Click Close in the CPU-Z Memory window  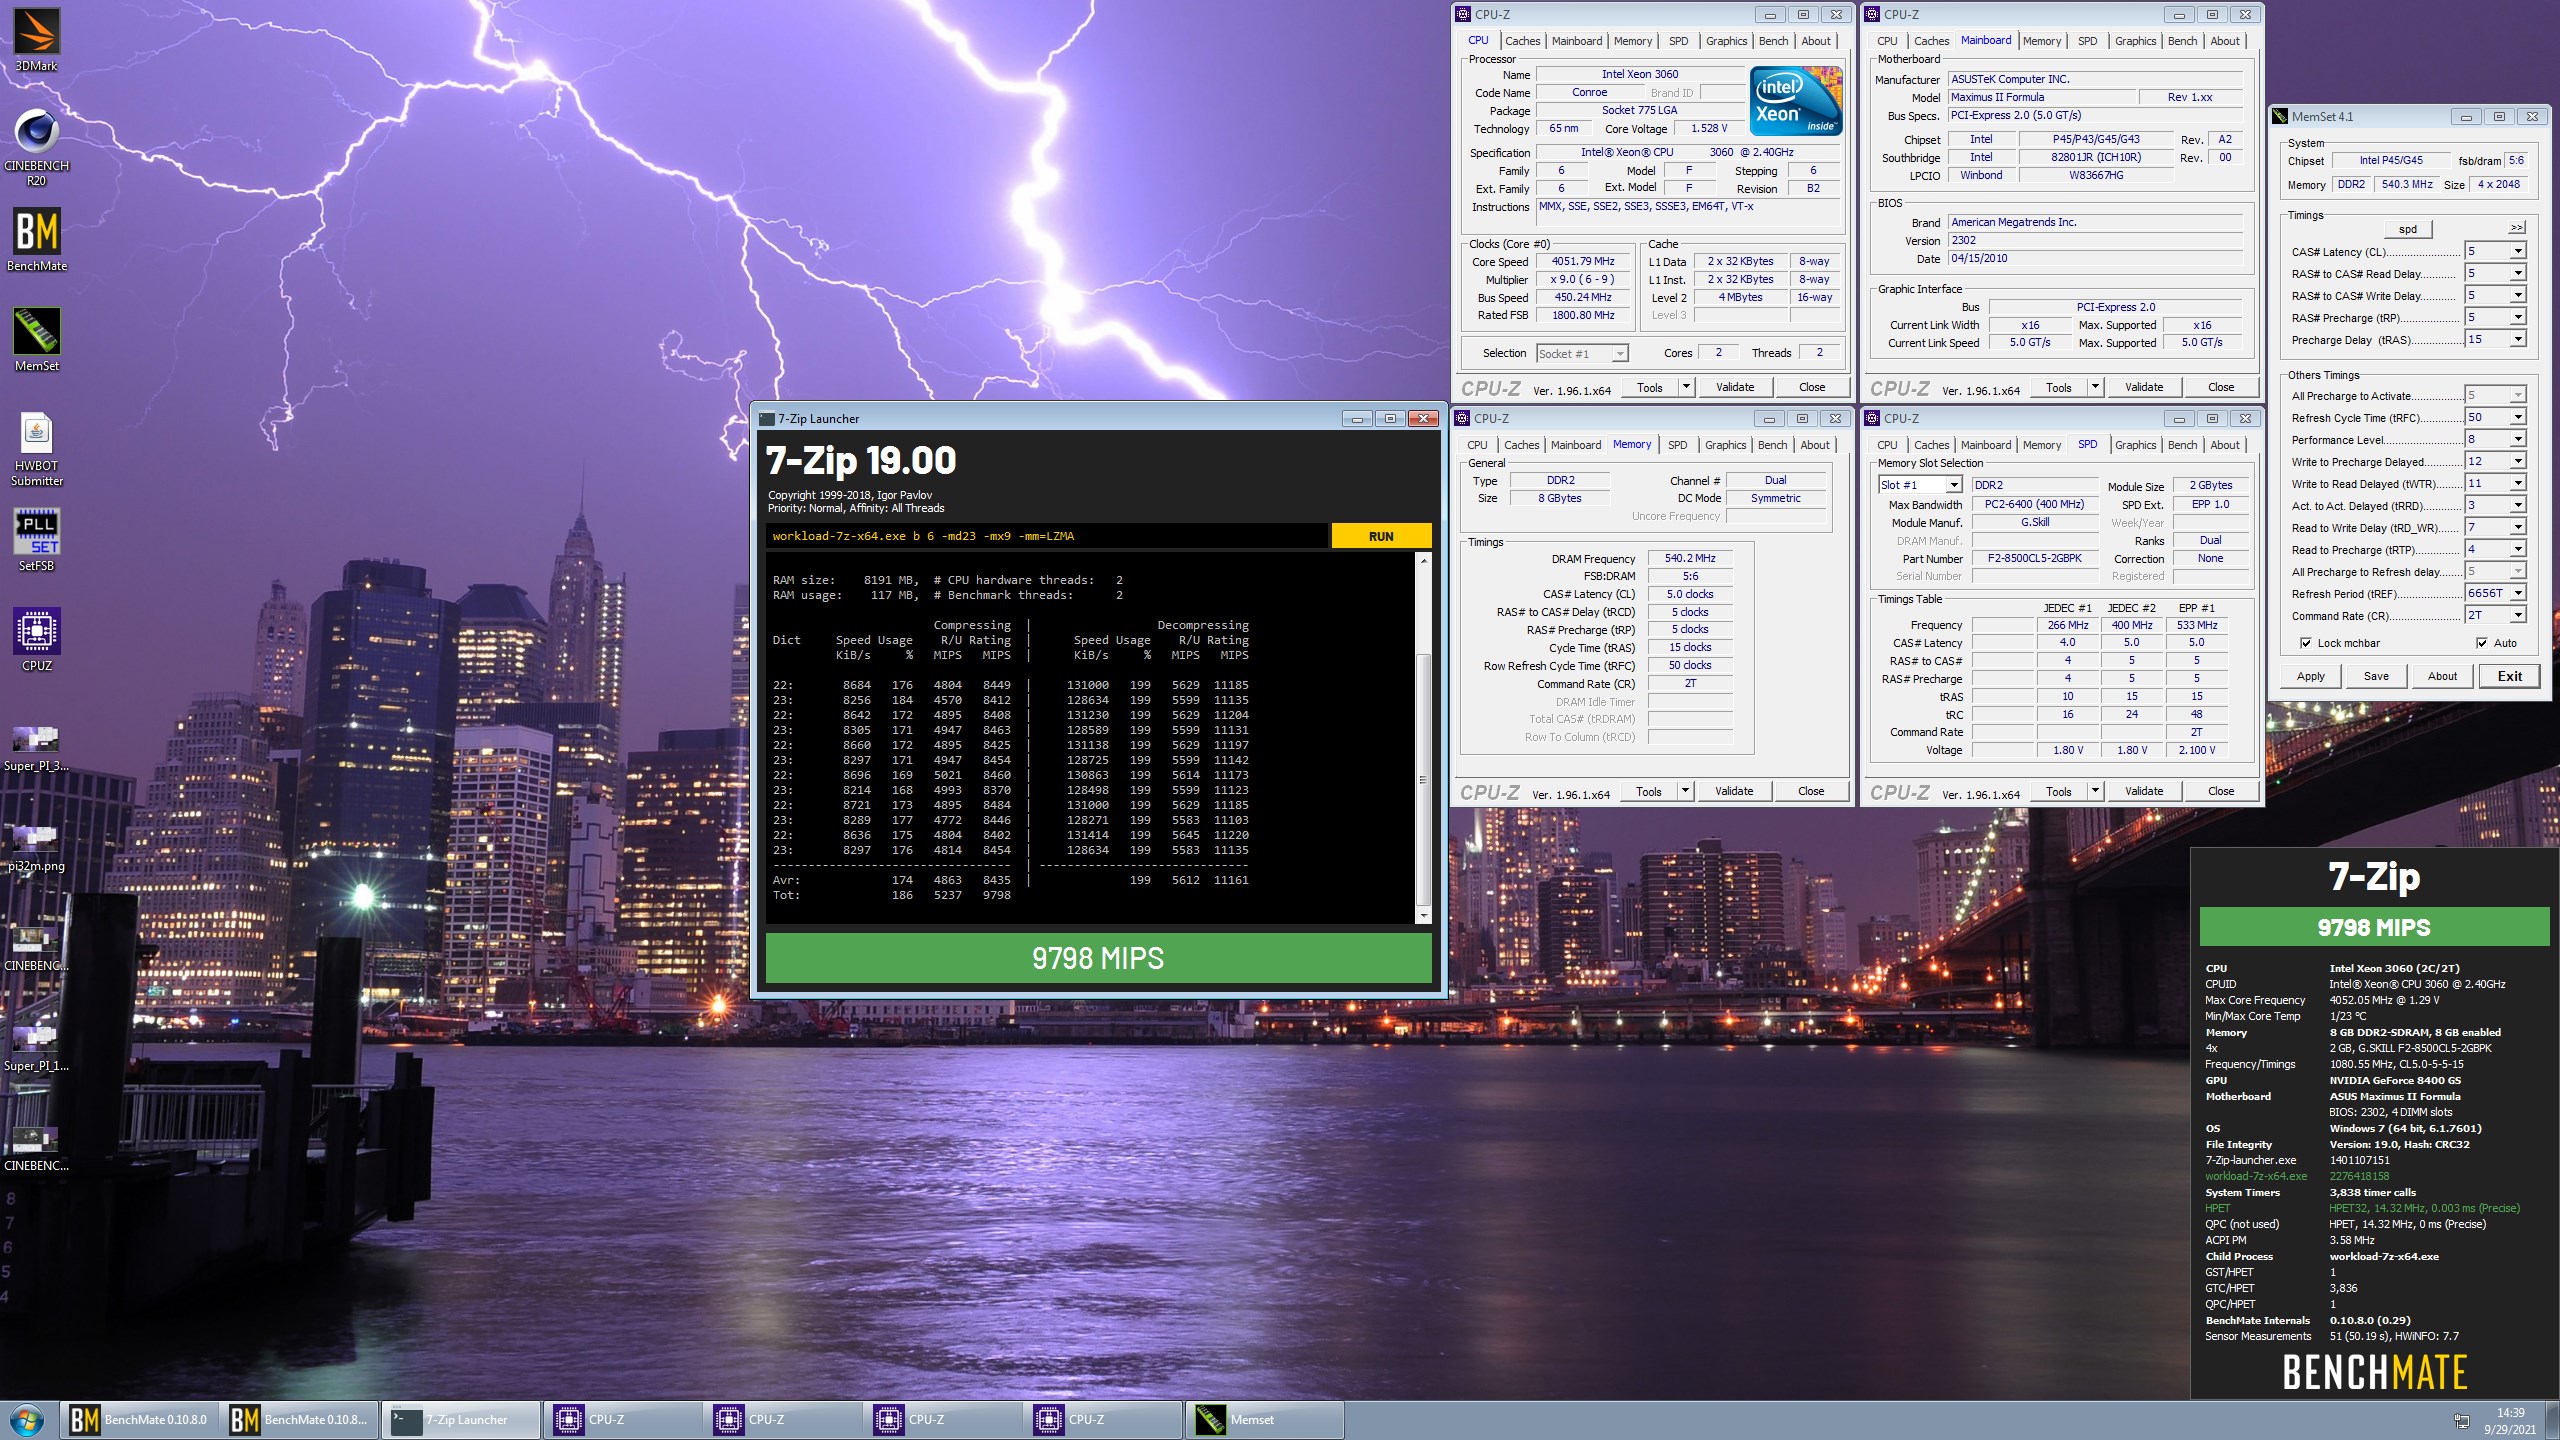[1811, 791]
